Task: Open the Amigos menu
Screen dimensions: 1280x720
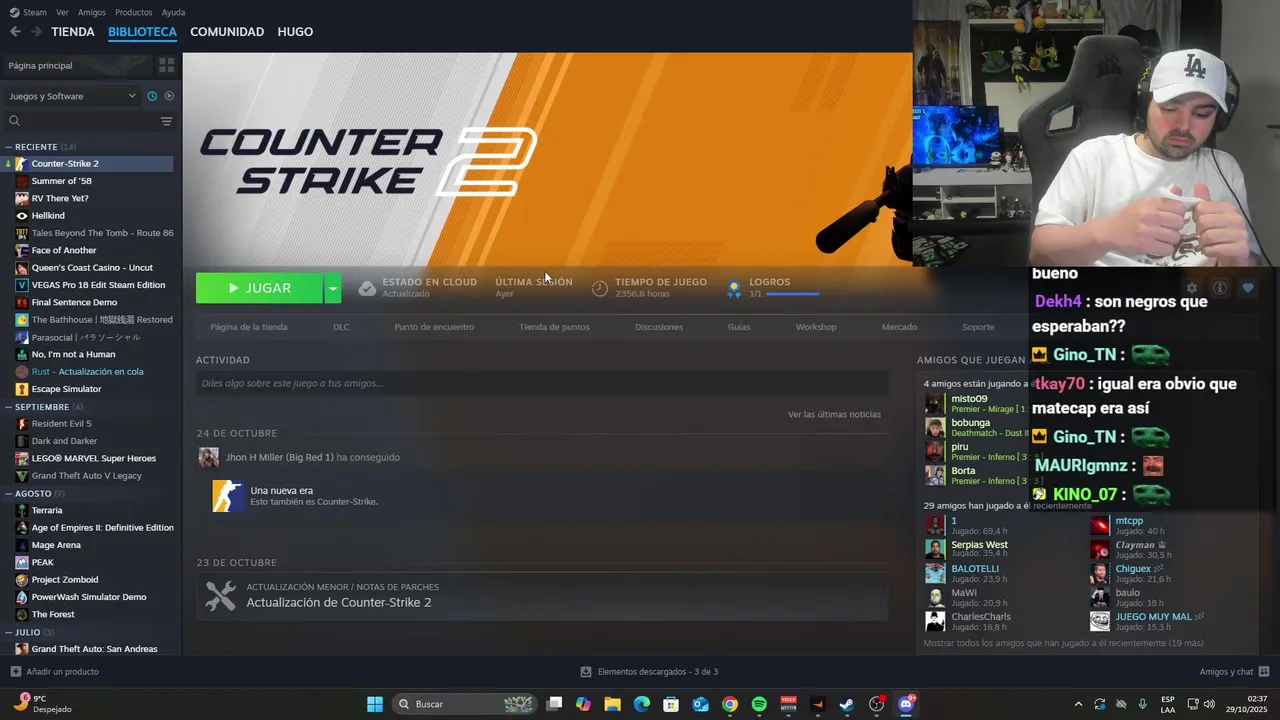Action: pos(92,12)
